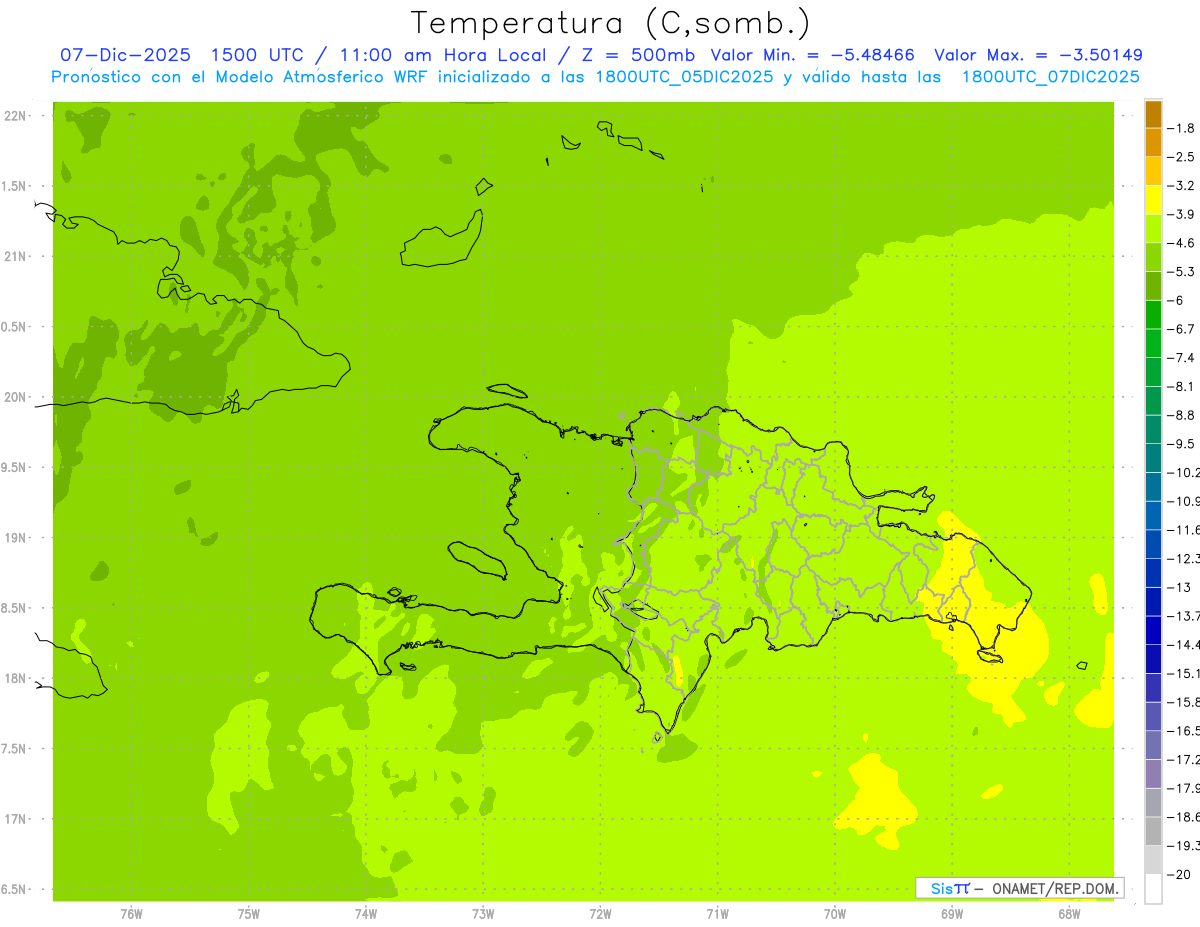Click the 70W longitude axis label
1200x927 pixels.
coord(835,913)
